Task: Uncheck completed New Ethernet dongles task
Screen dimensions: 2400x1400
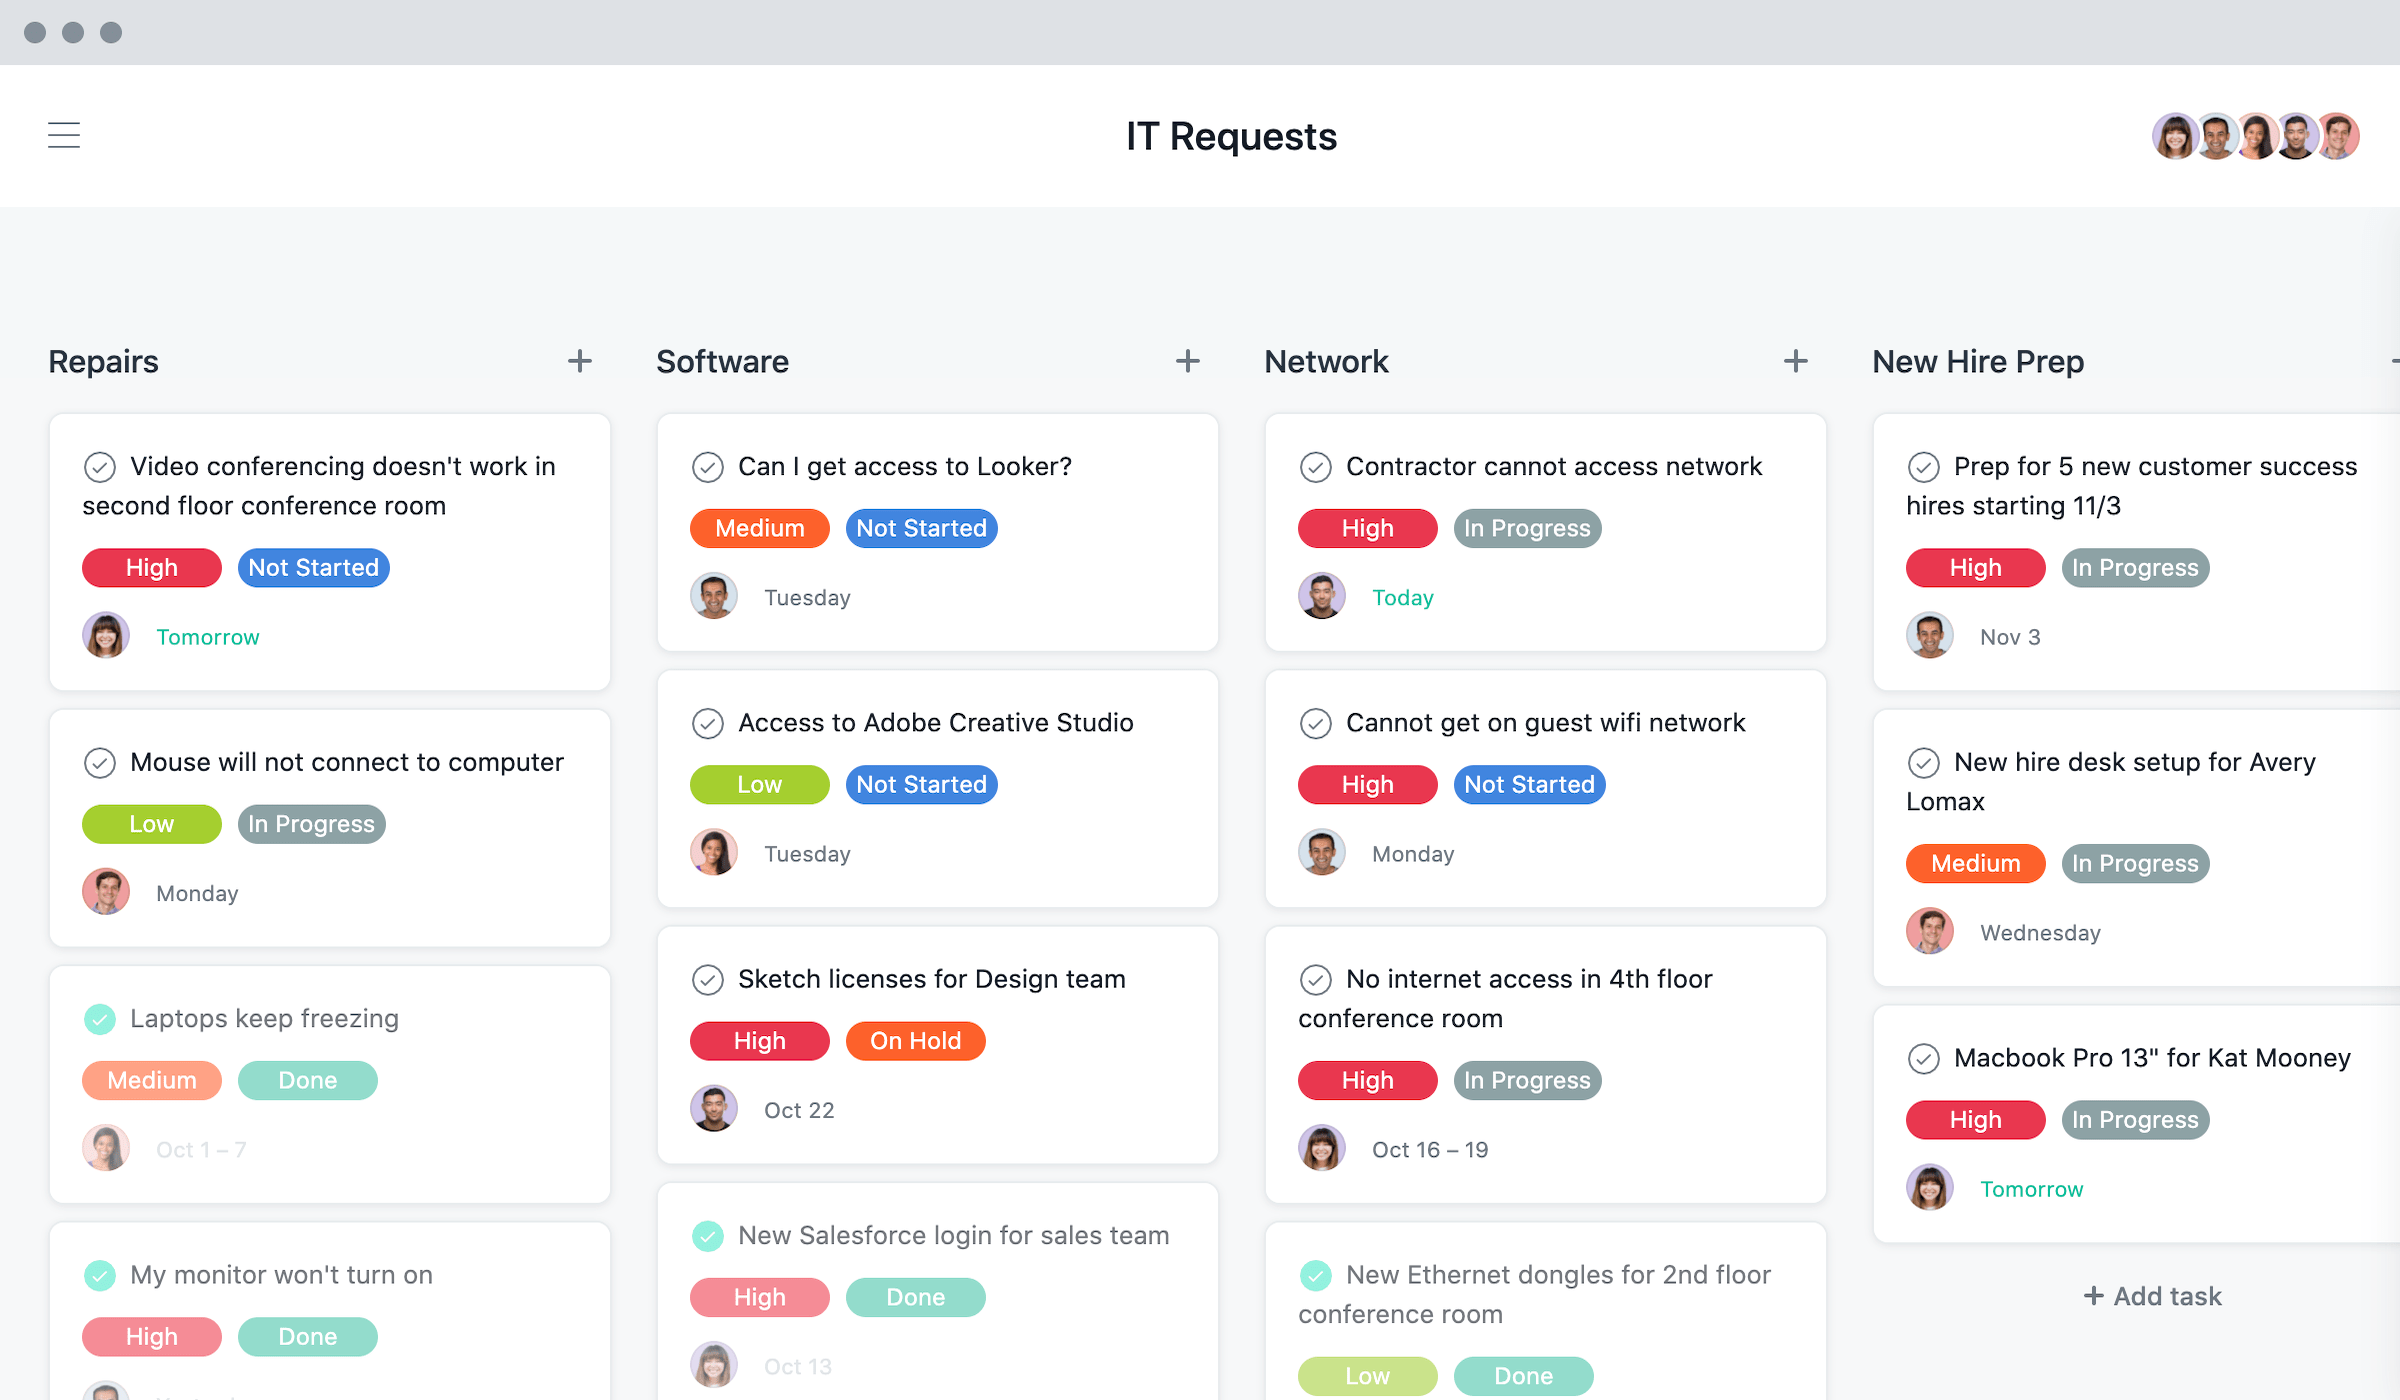Action: point(1315,1275)
